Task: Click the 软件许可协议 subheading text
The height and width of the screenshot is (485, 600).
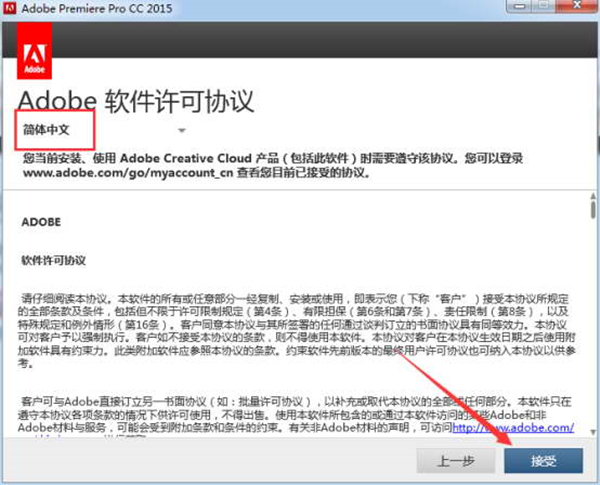Action: pyautogui.click(x=54, y=260)
